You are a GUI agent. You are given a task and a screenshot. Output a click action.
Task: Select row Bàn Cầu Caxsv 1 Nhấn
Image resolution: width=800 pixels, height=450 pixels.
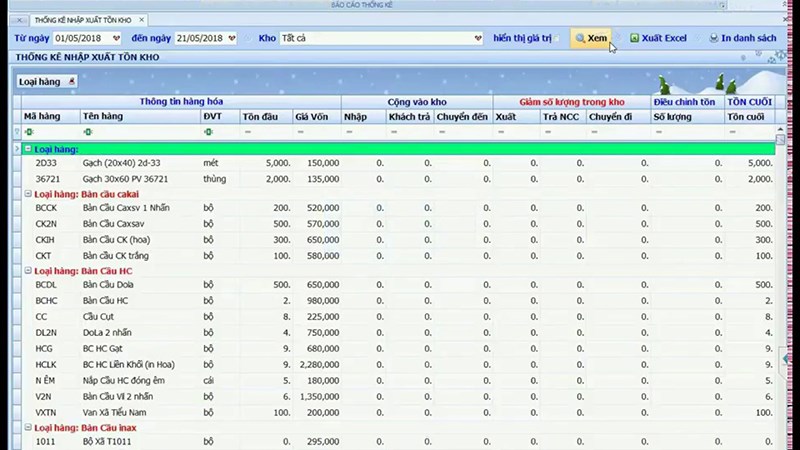pyautogui.click(x=398, y=208)
